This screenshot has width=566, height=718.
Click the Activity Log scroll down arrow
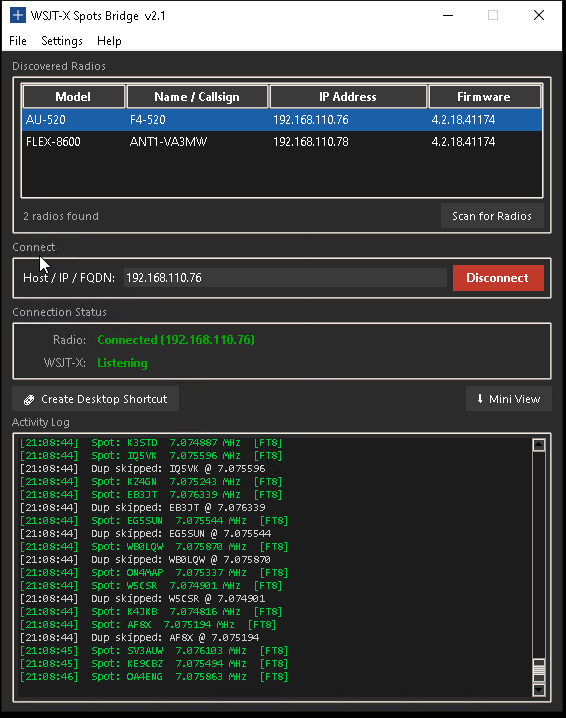(x=539, y=689)
